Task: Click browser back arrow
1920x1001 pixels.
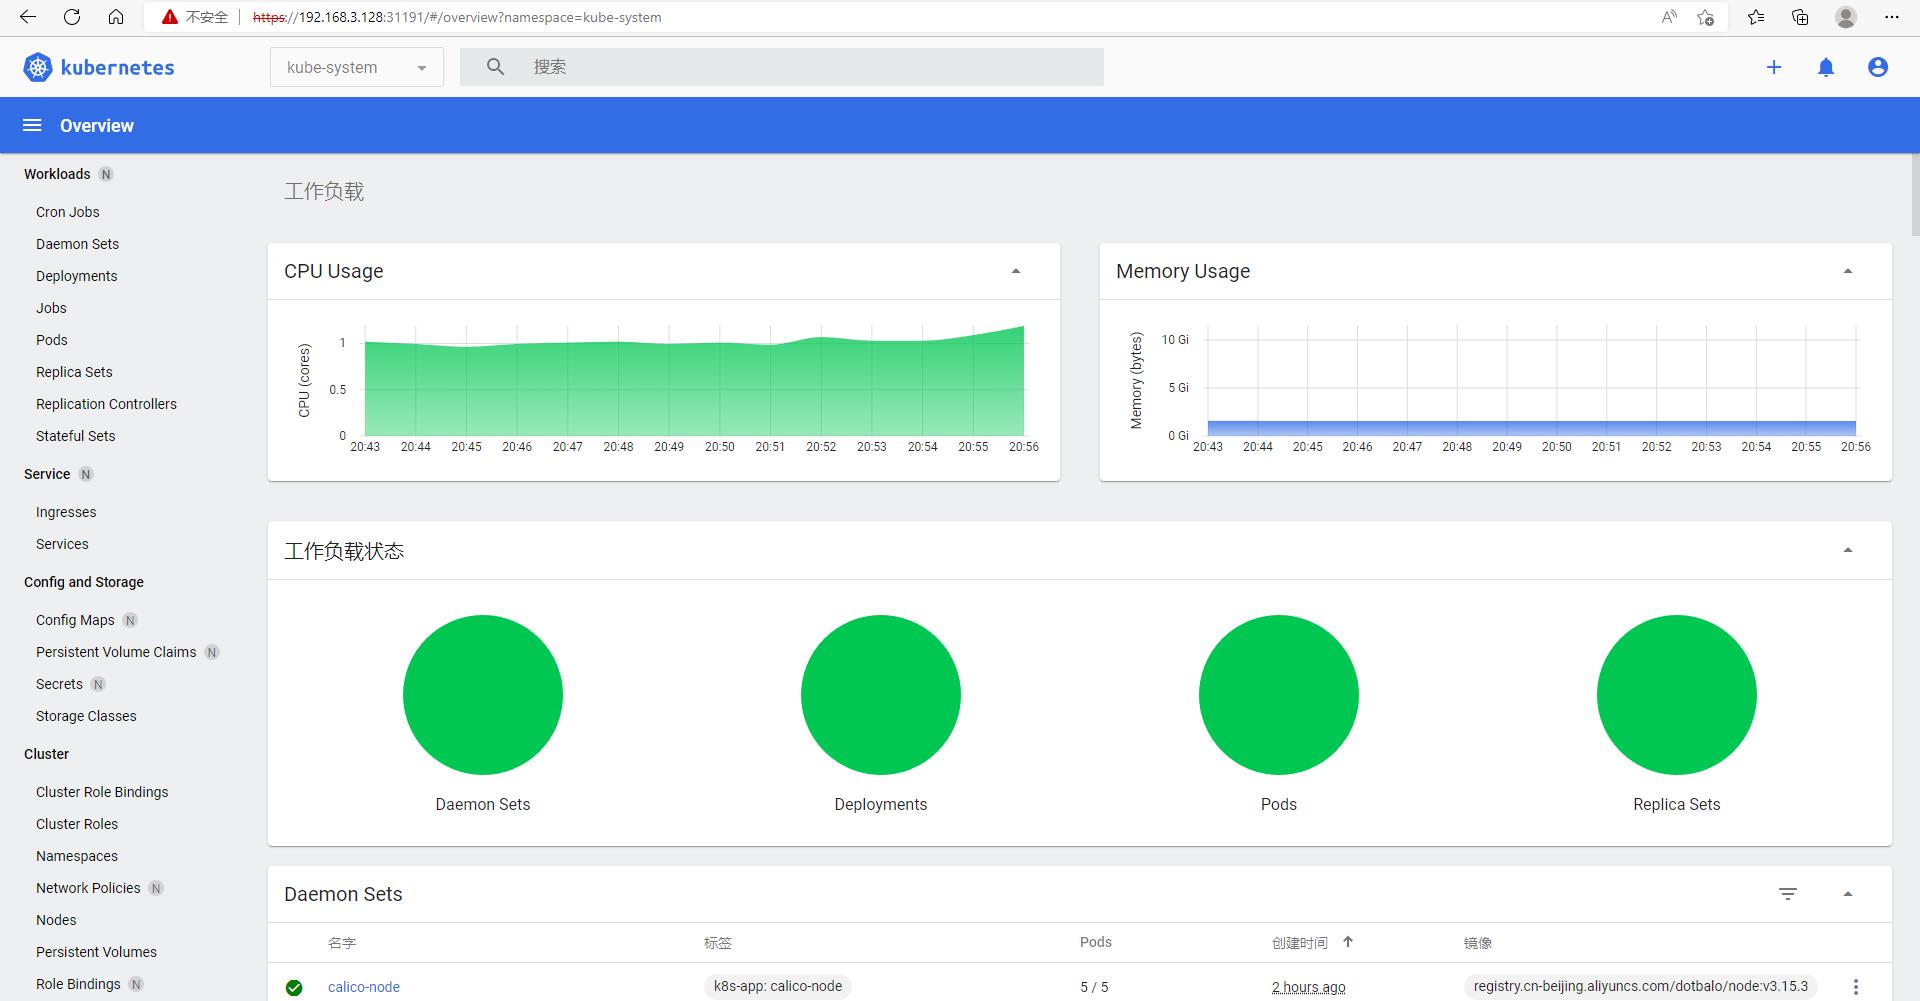Action: [28, 17]
